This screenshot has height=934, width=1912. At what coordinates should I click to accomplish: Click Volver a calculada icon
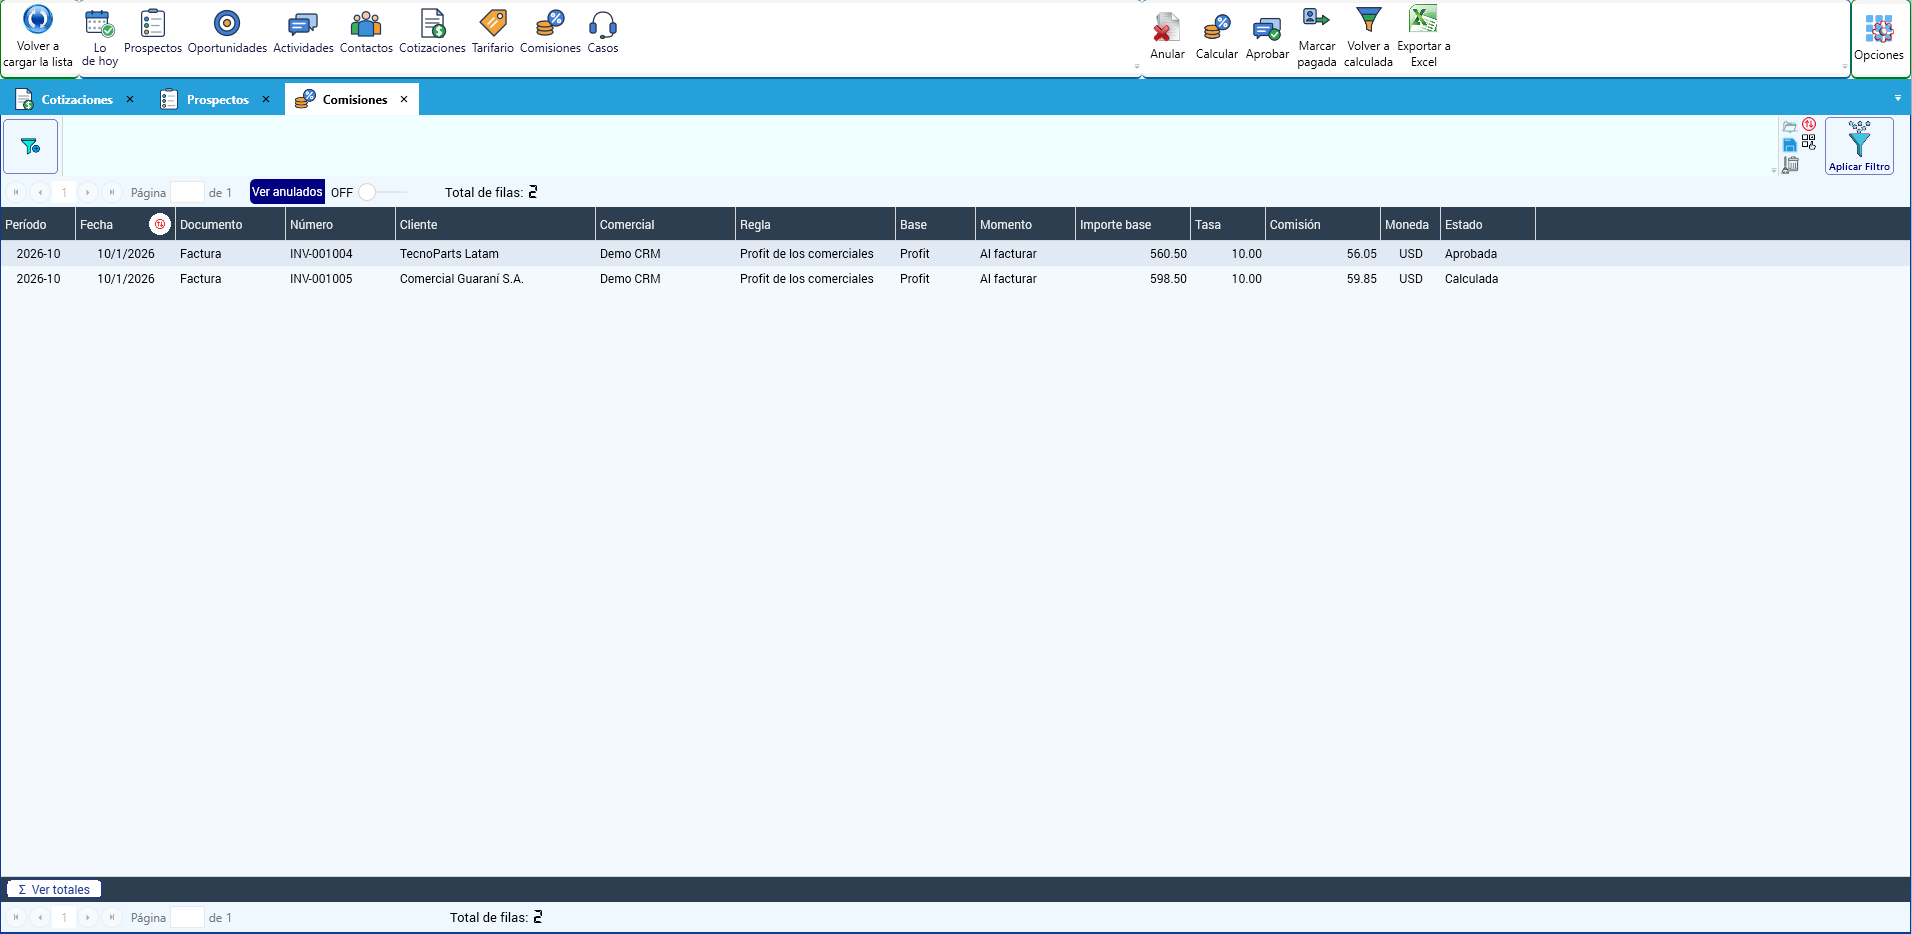pos(1368,19)
